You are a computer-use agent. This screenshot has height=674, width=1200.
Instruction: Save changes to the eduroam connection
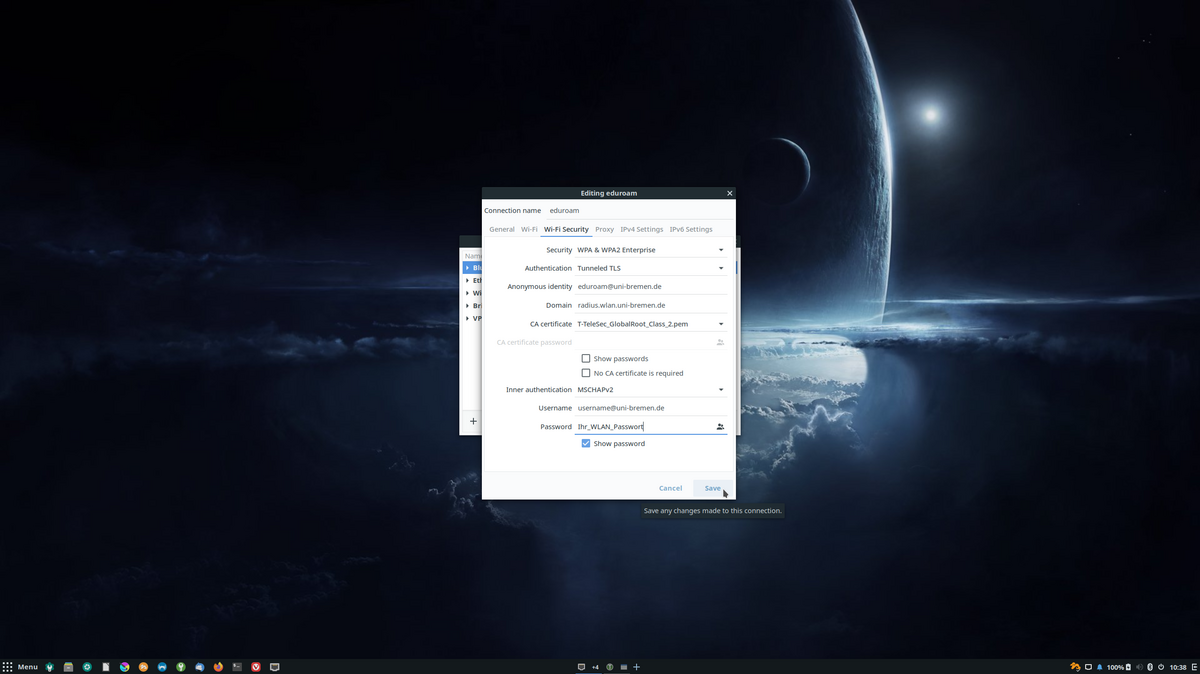(712, 488)
